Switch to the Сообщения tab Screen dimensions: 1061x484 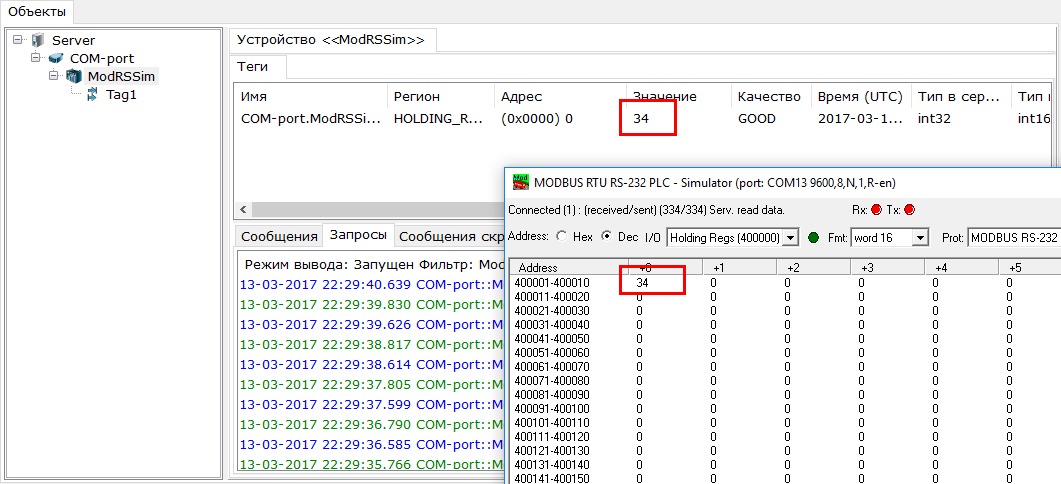279,236
